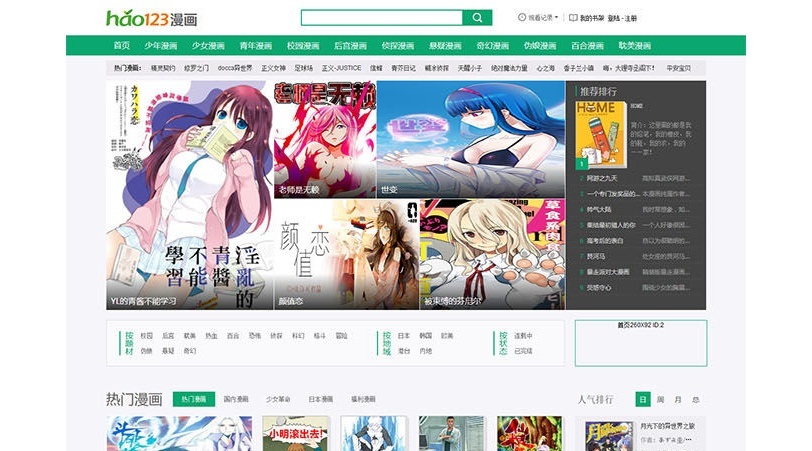This screenshot has width=812, height=451.
Task: Open ranked title 英雄夺心
Action: pos(599,287)
